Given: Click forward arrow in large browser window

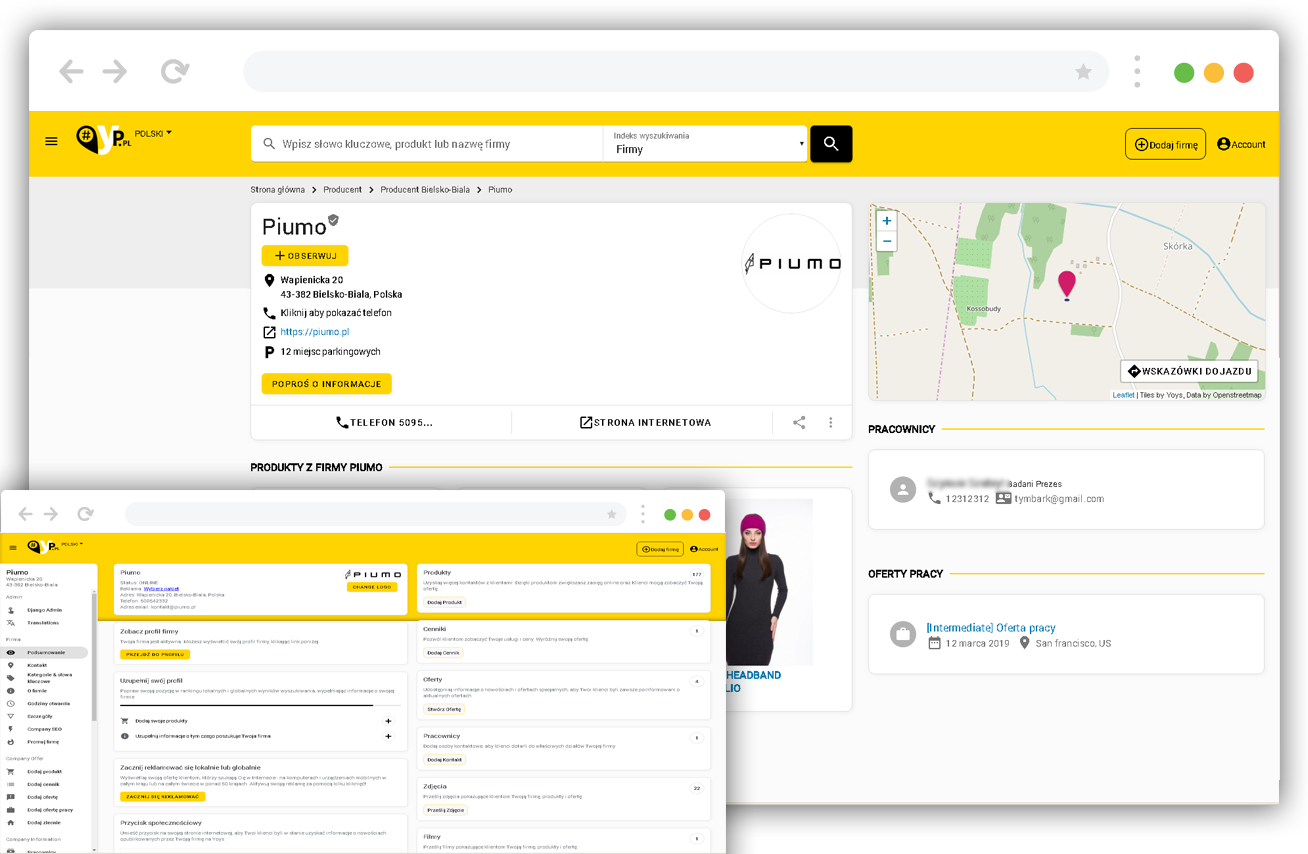Looking at the screenshot, I should click(115, 71).
